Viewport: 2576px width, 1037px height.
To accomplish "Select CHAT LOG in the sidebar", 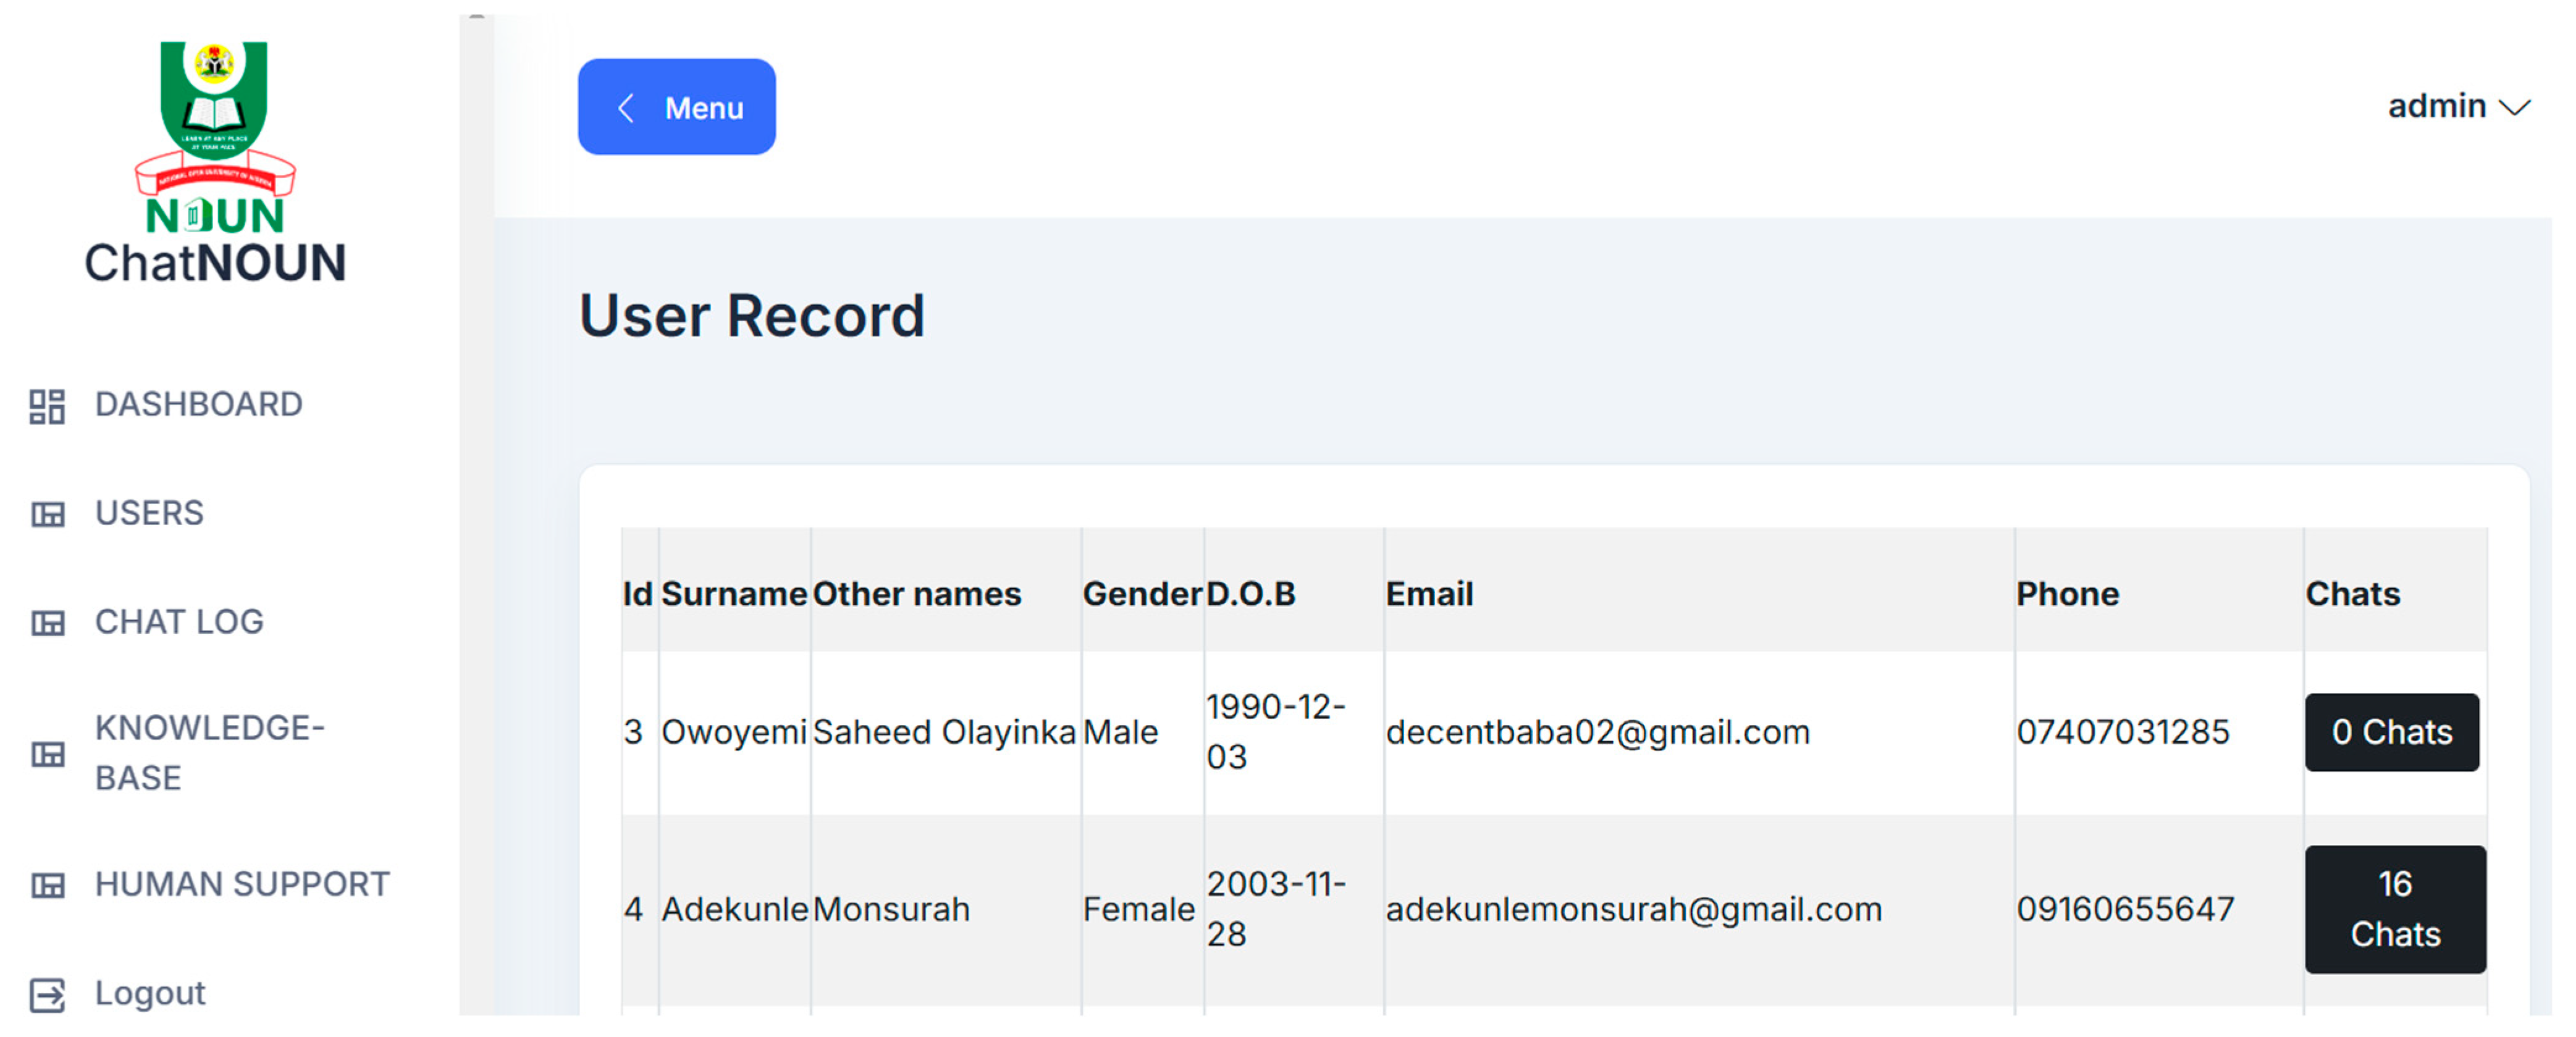I will 179,622.
